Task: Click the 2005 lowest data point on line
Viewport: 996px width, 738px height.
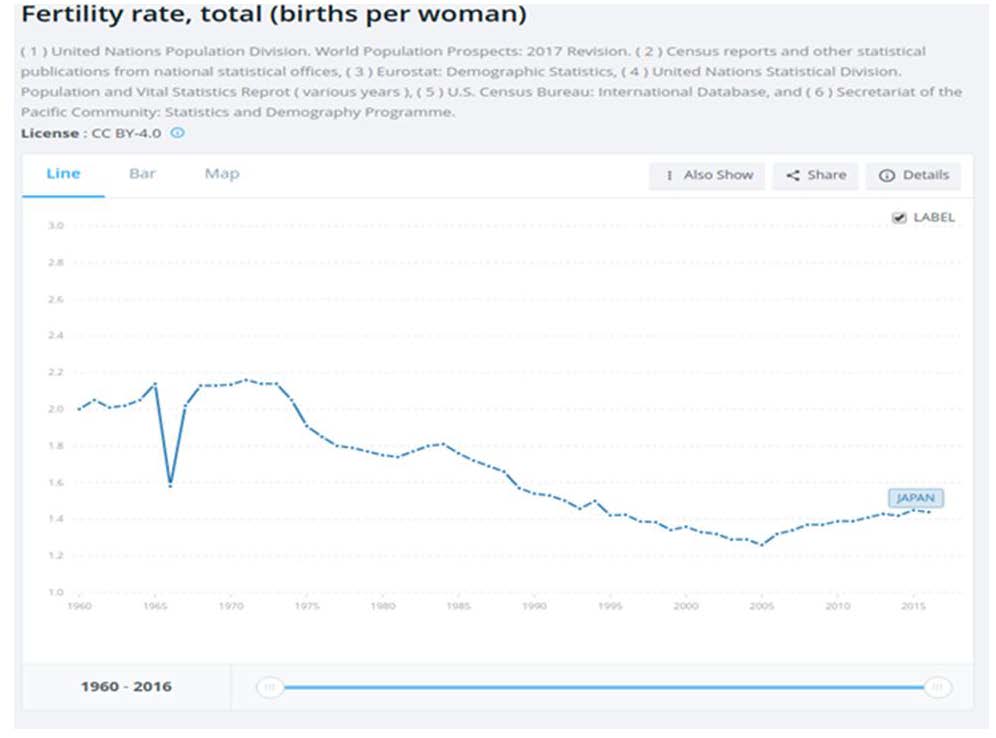Action: point(762,544)
